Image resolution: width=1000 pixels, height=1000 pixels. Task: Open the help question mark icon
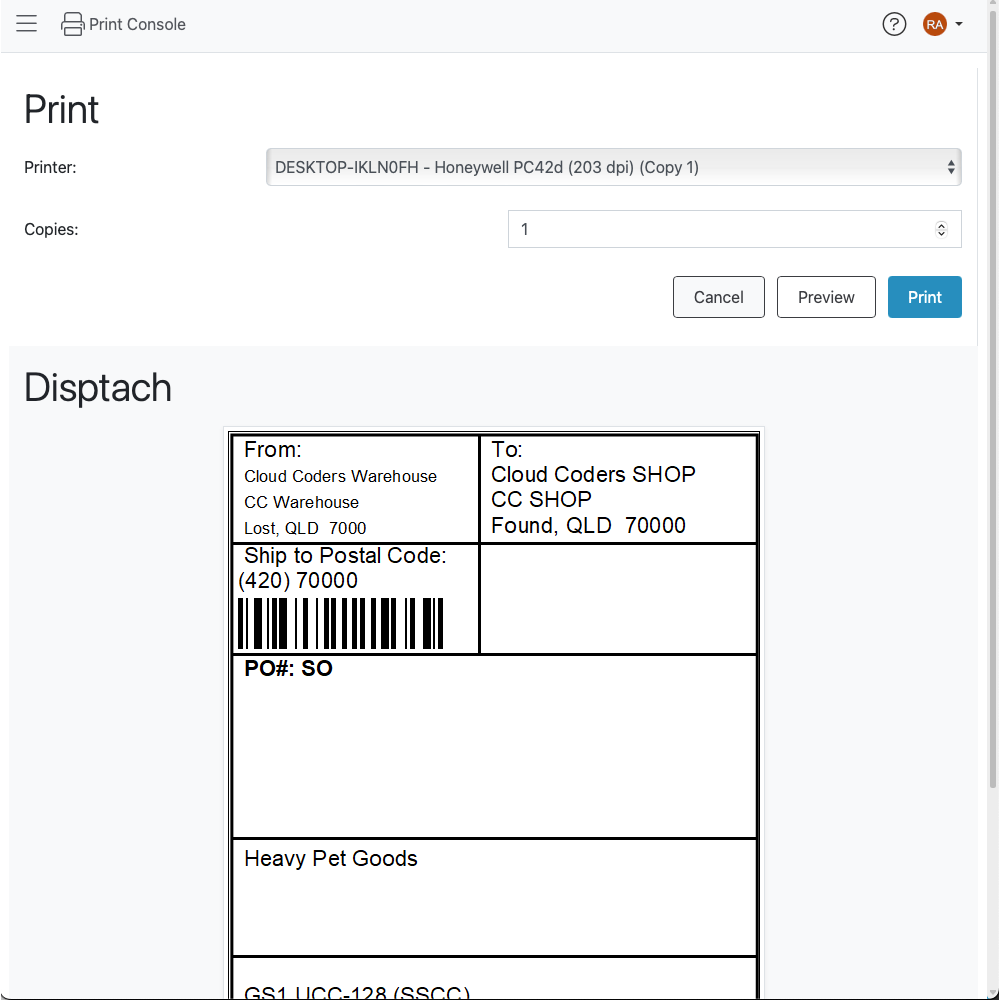pyautogui.click(x=894, y=24)
